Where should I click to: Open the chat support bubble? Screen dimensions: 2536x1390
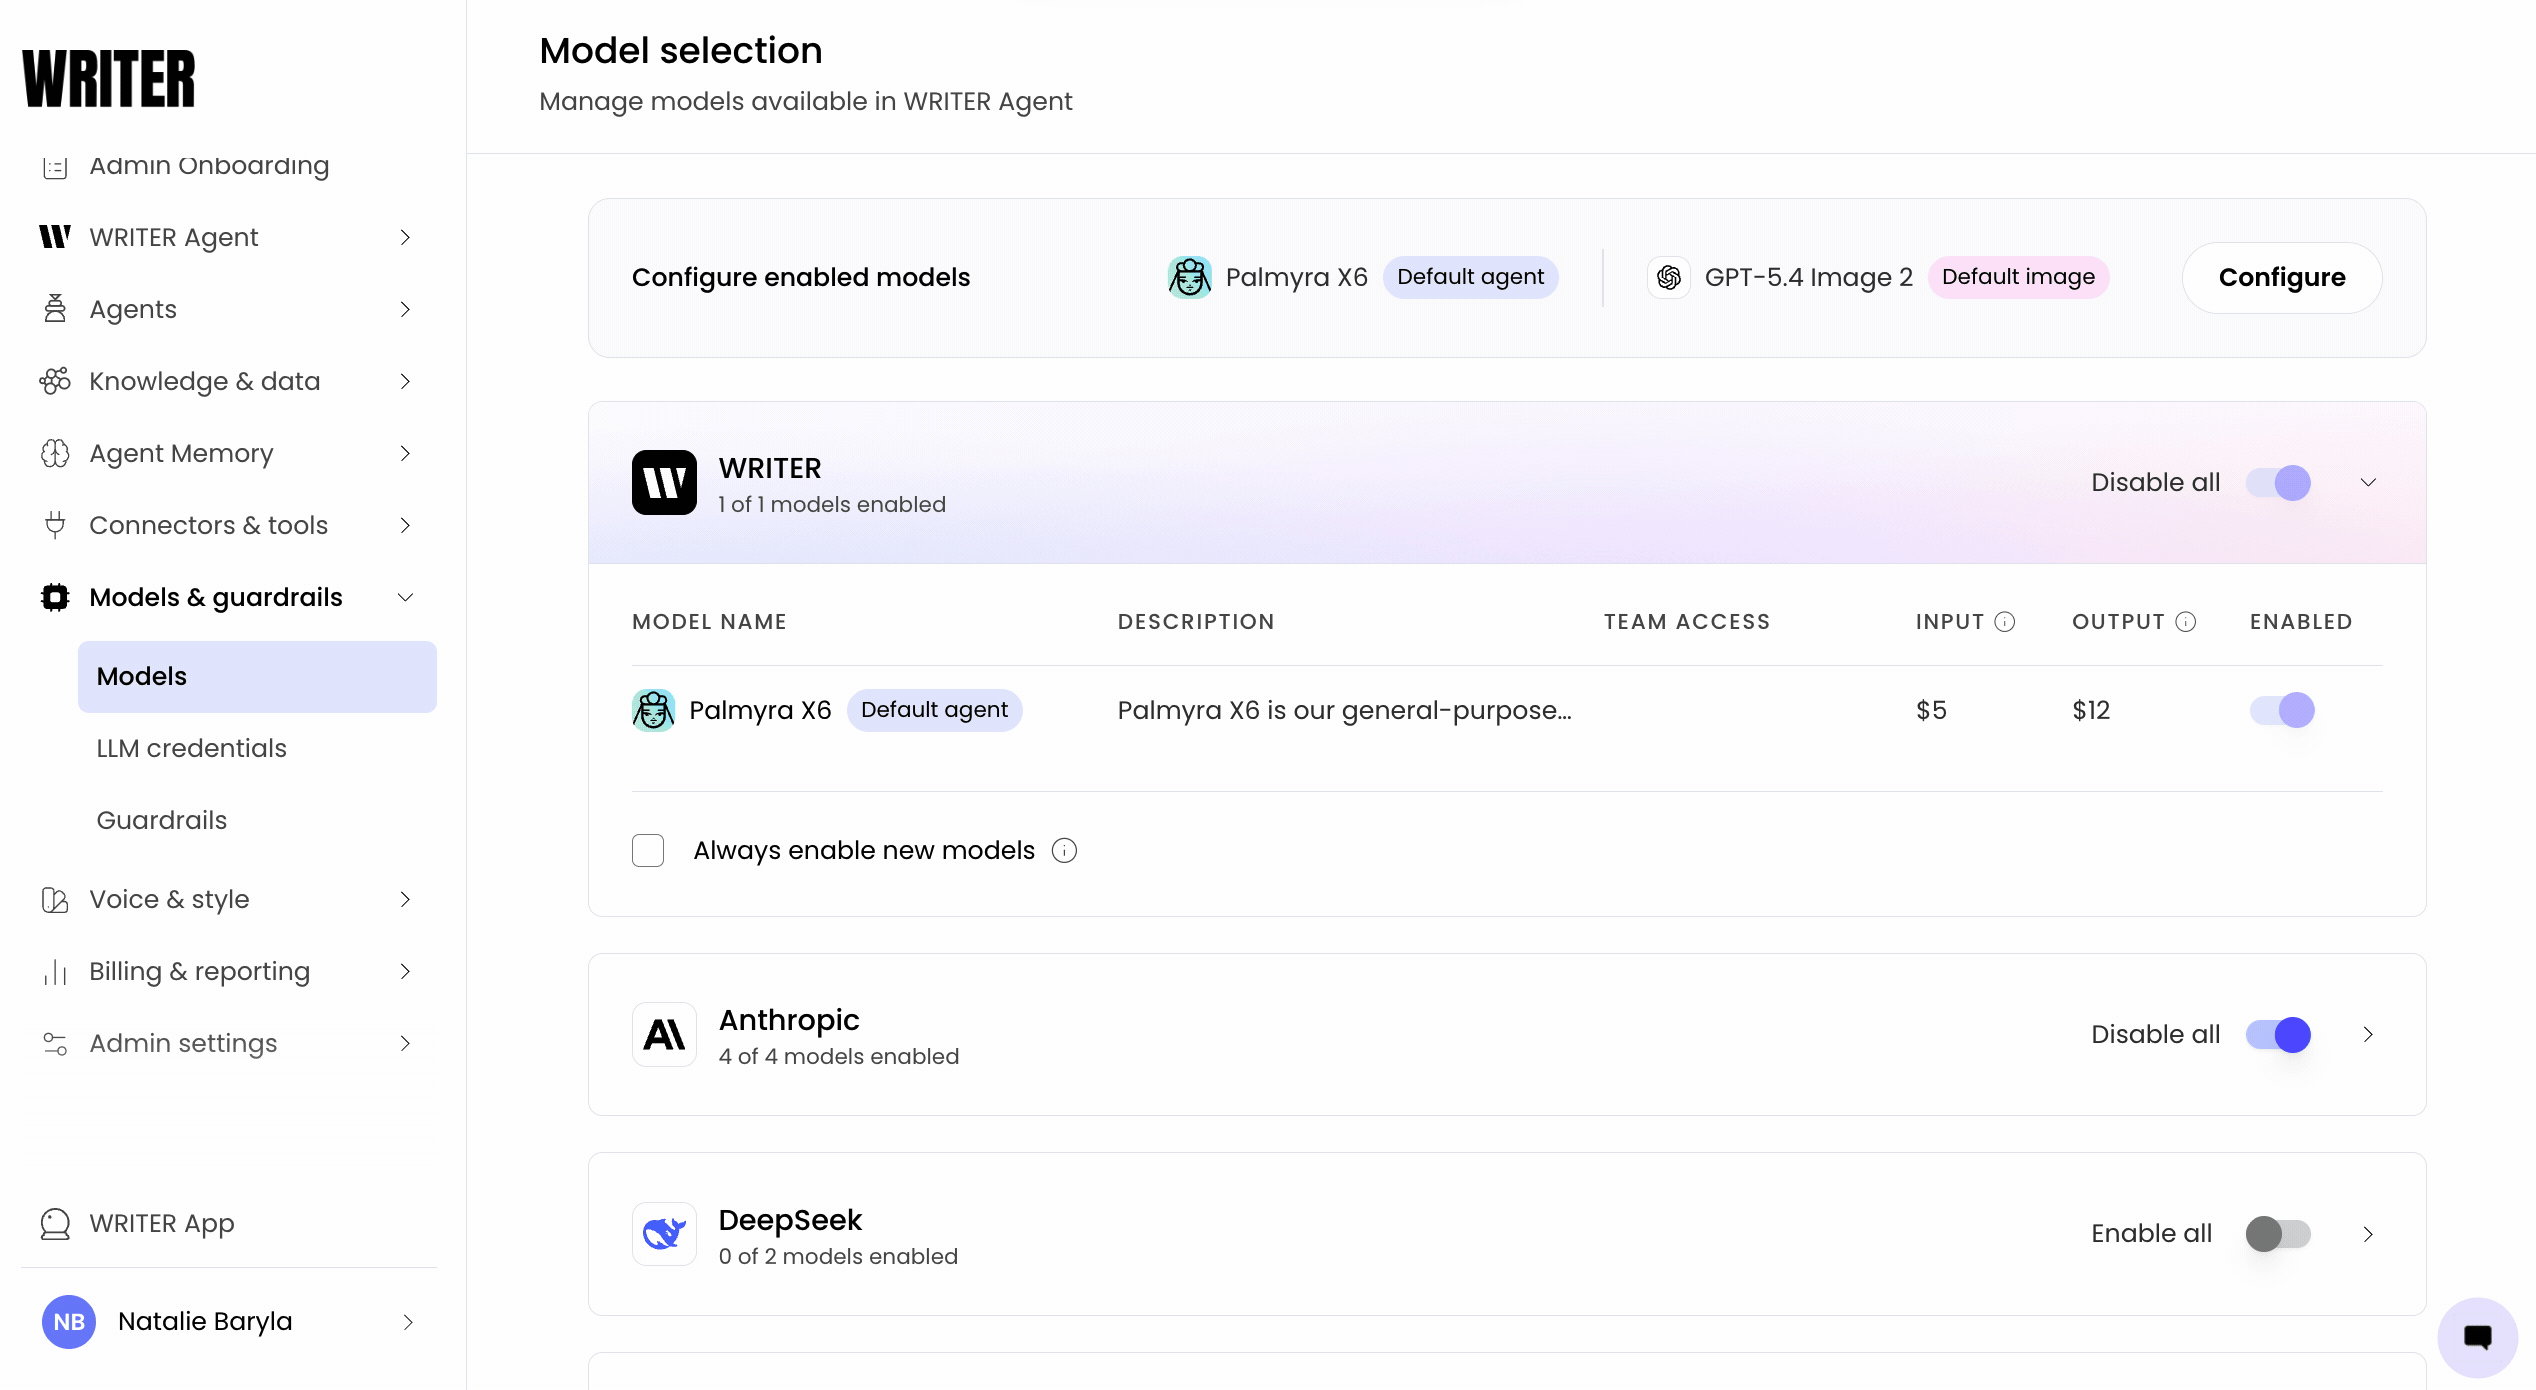[2478, 1337]
